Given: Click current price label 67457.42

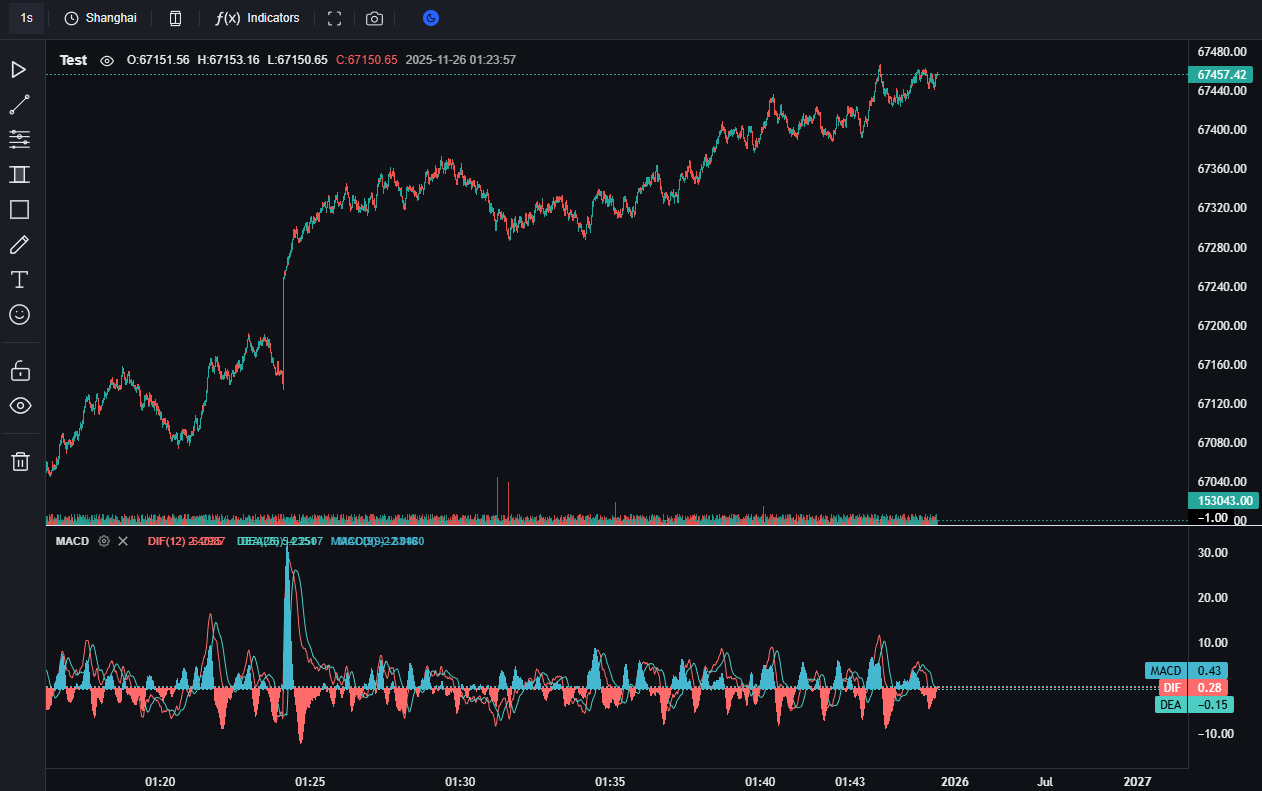Looking at the screenshot, I should [1221, 75].
